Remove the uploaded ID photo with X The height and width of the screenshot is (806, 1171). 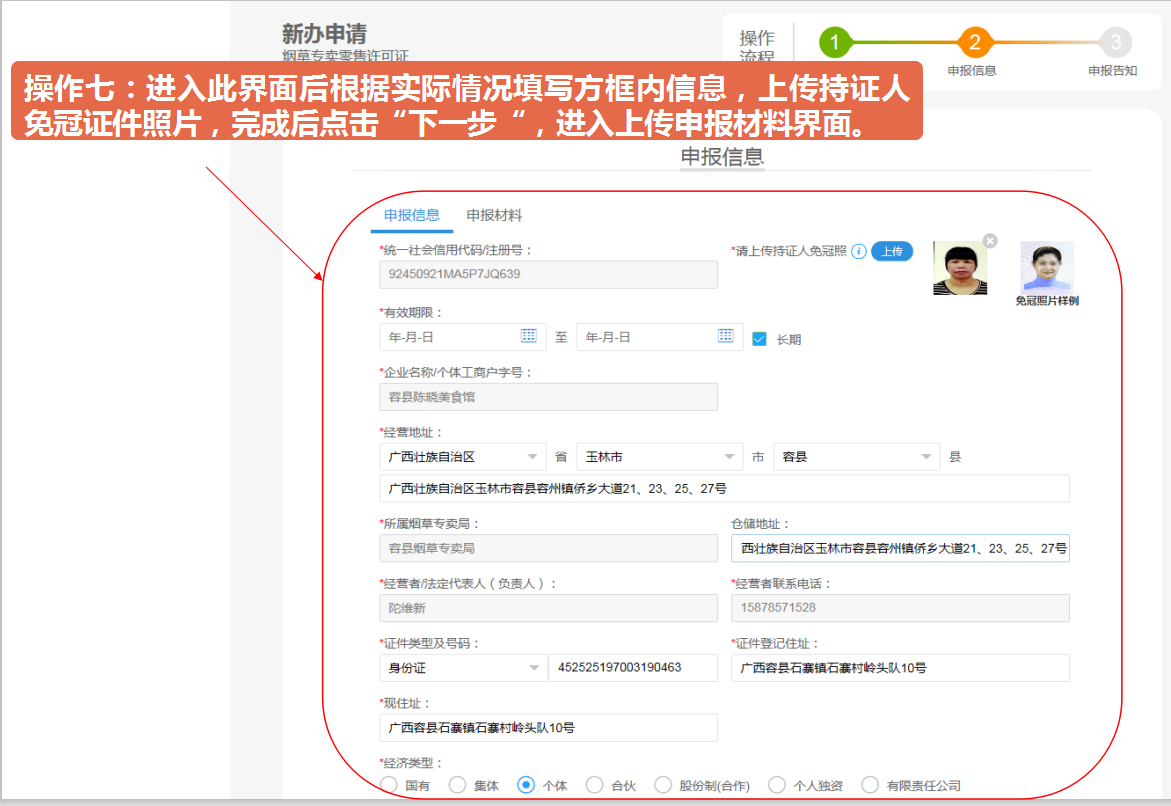989,241
